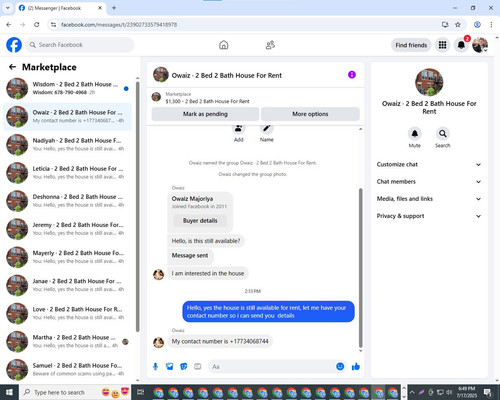The height and width of the screenshot is (400, 500).
Task: Open Buyer details for Owaiz Majoriya
Action: click(x=200, y=221)
